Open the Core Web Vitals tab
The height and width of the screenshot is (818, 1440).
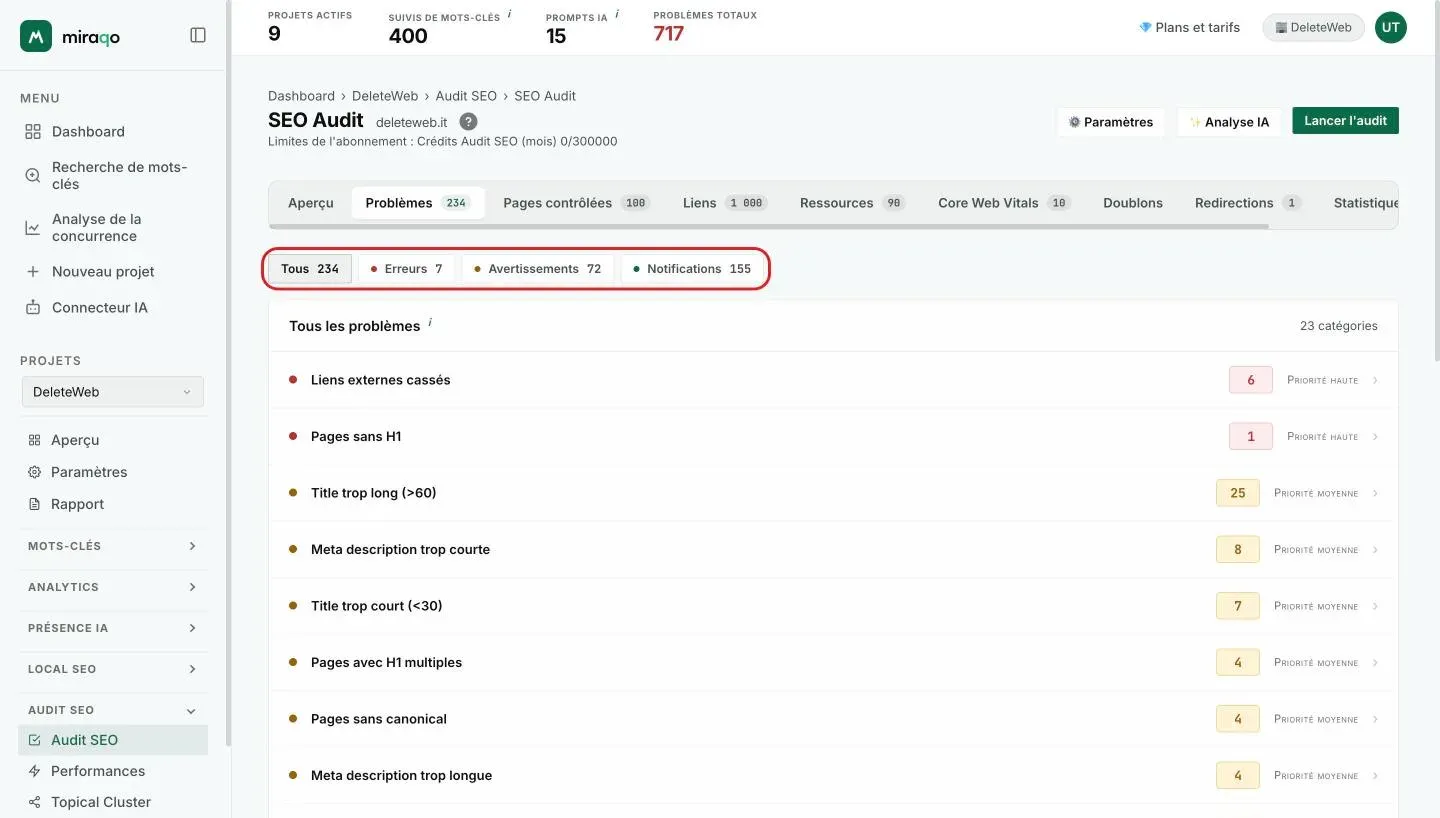tap(1004, 203)
